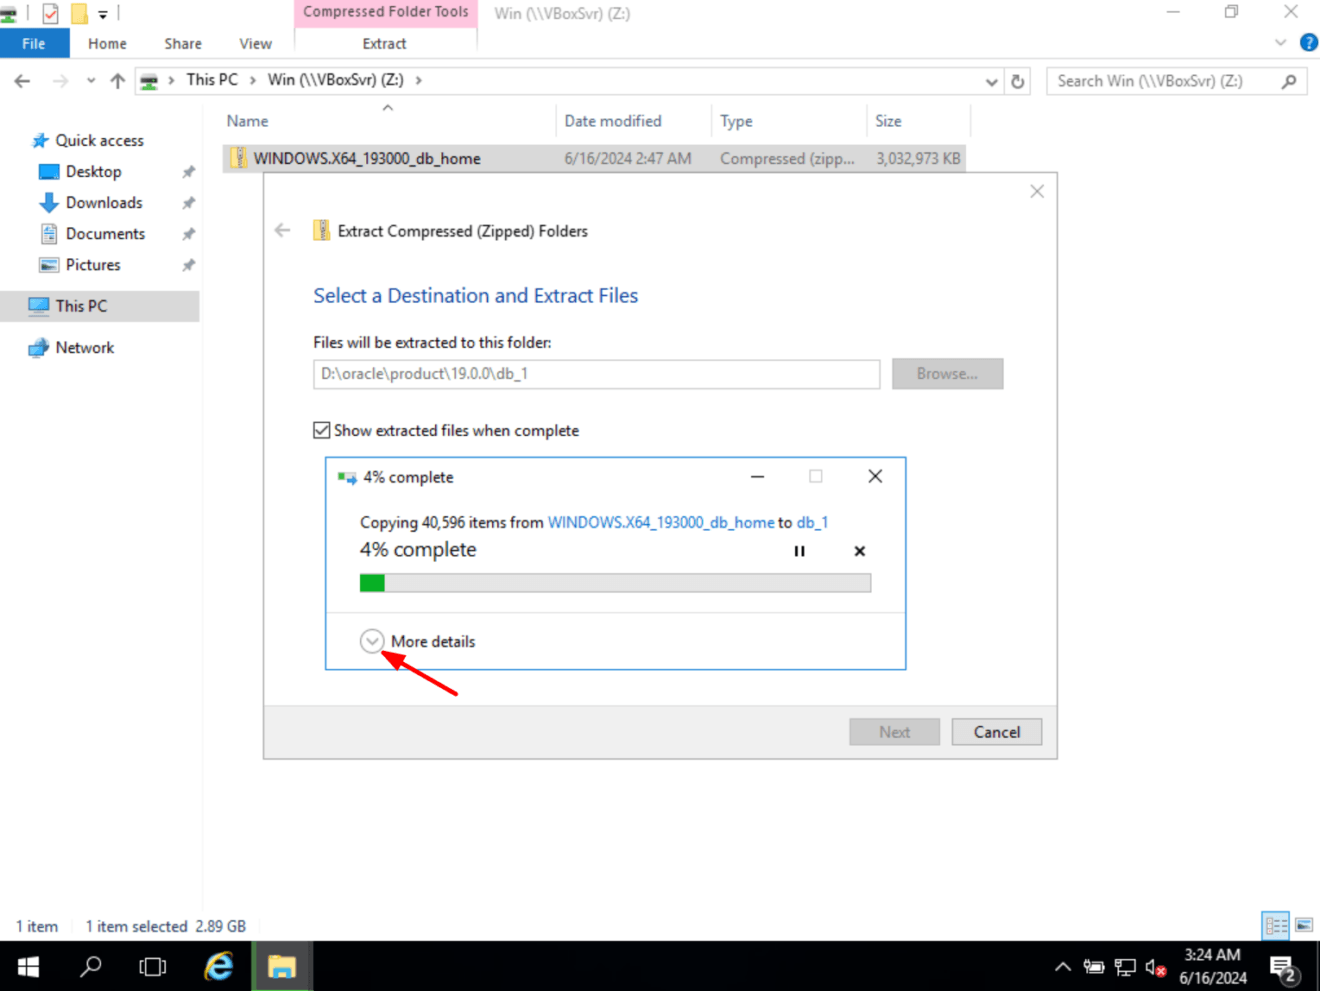
Task: Click the copy progress bar
Action: [x=614, y=582]
